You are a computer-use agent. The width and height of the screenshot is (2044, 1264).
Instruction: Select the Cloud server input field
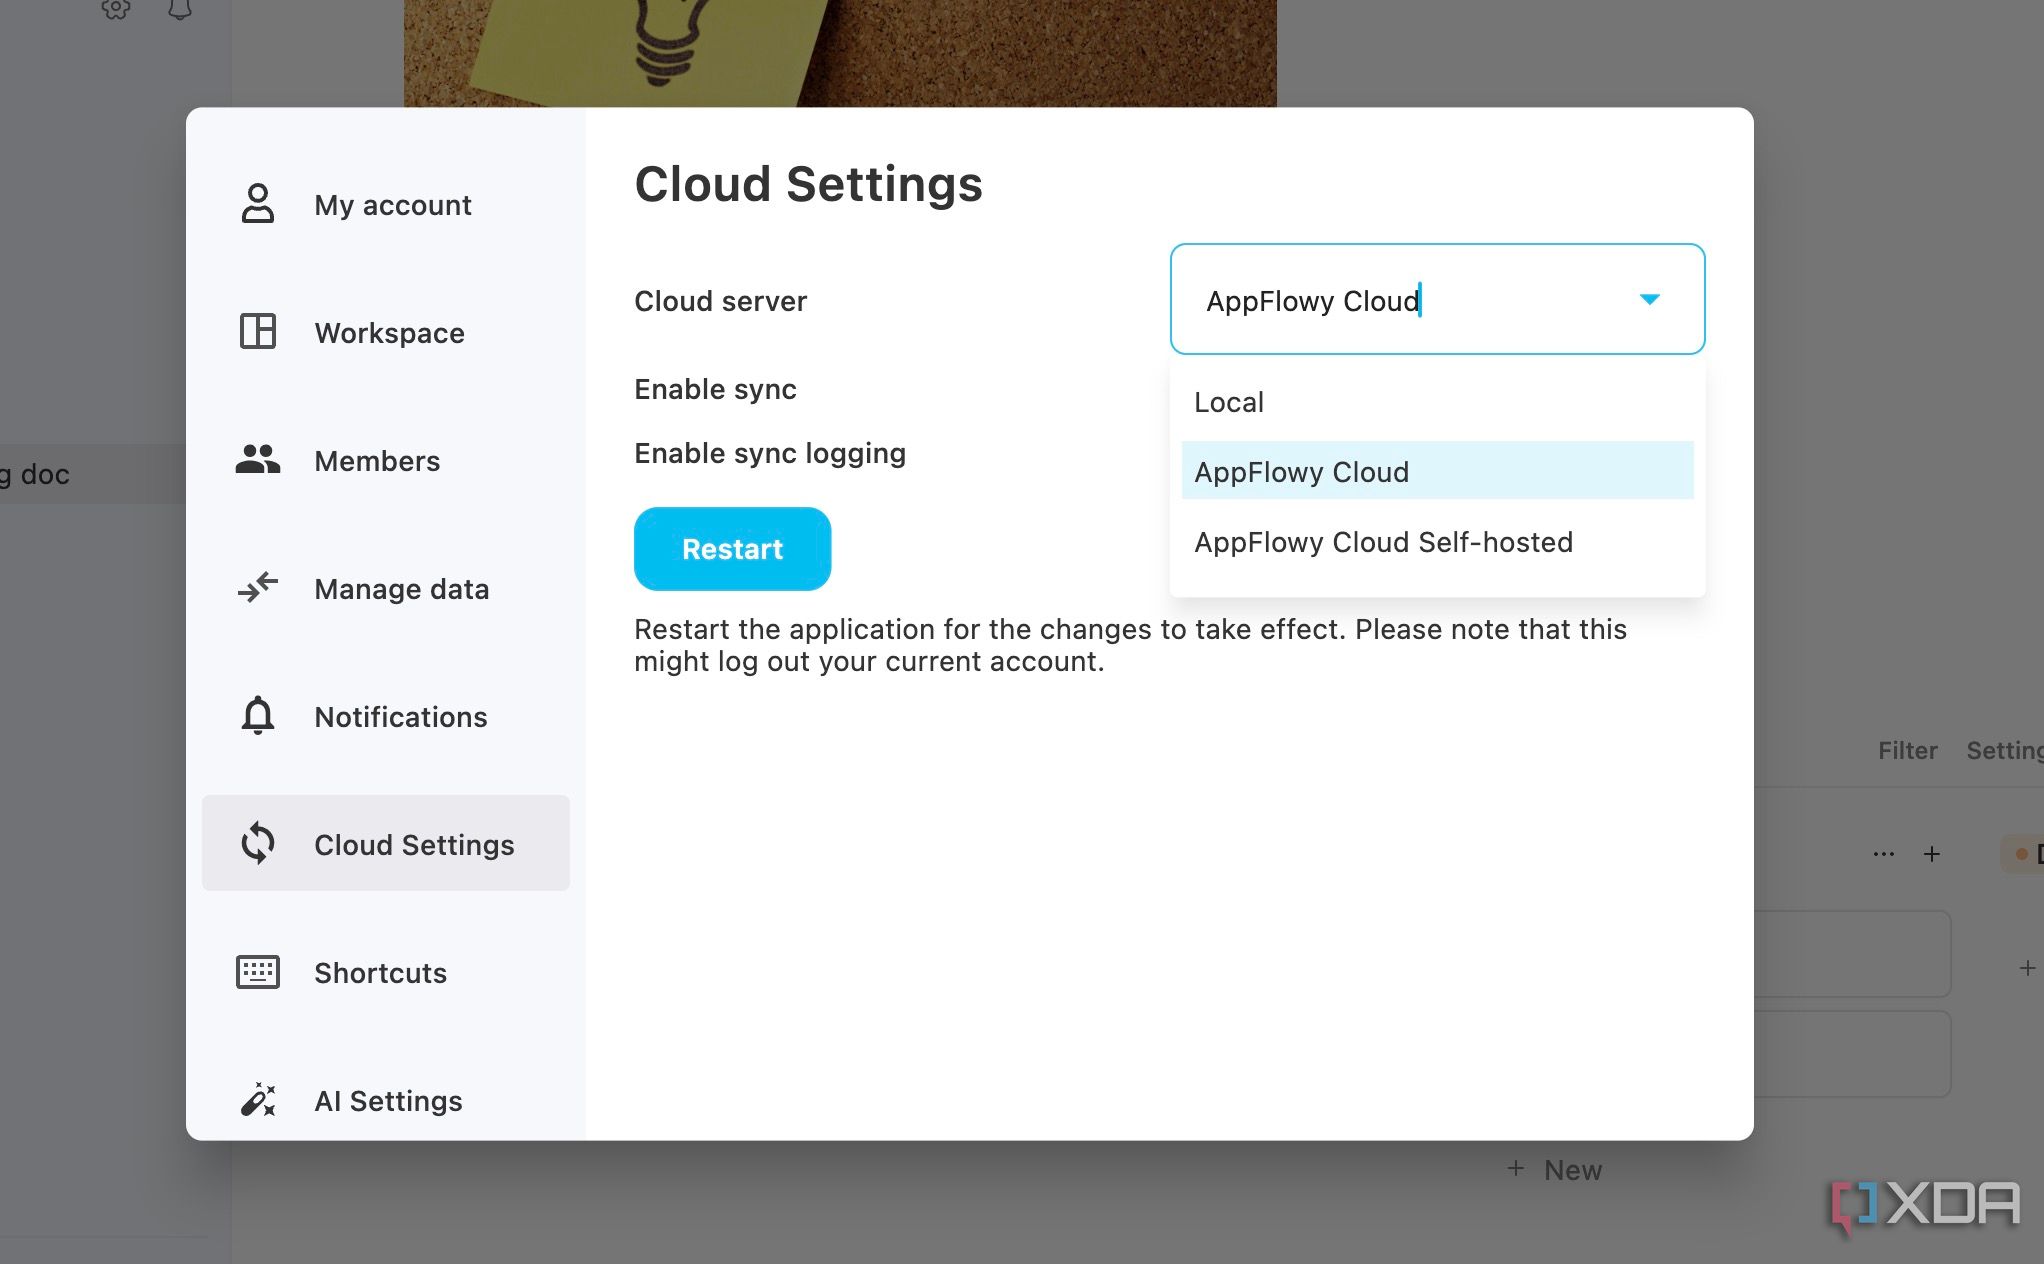point(1437,298)
